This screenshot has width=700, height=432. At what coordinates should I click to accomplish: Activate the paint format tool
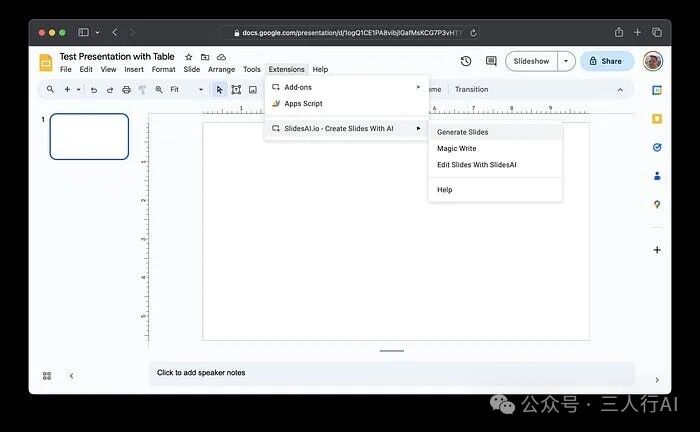[142, 90]
